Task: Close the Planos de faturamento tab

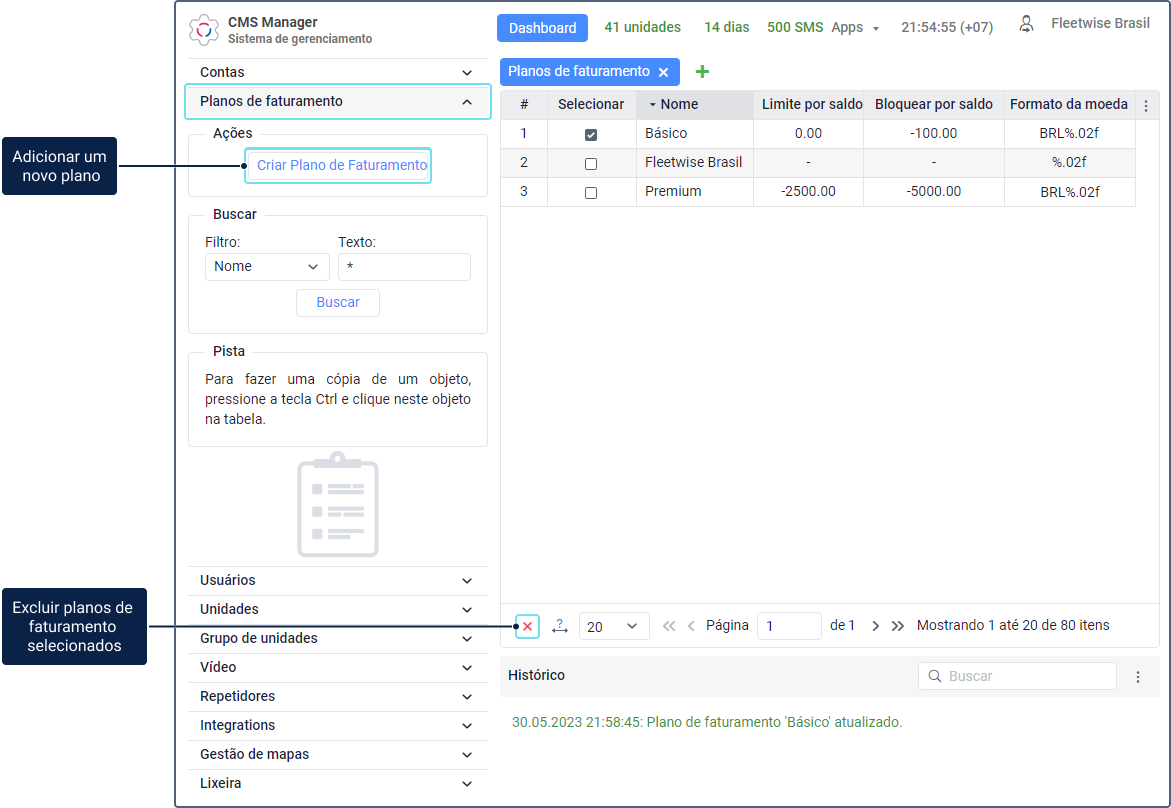Action: pos(663,72)
